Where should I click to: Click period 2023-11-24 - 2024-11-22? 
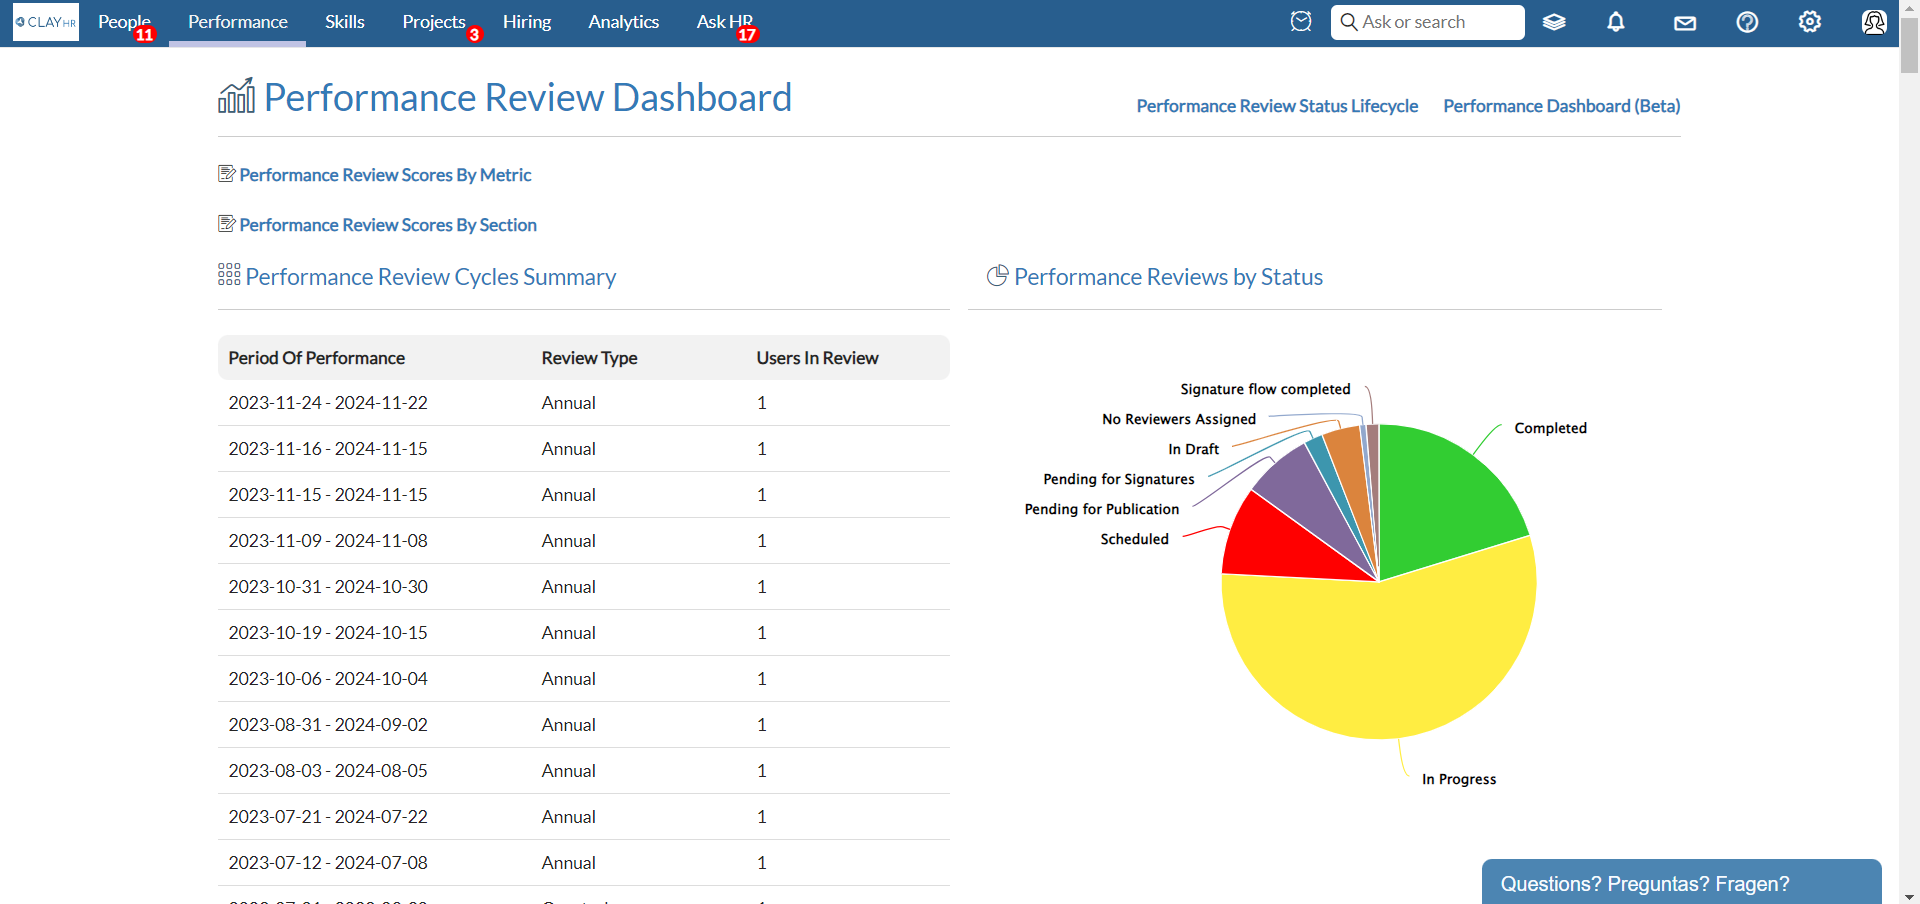(328, 403)
